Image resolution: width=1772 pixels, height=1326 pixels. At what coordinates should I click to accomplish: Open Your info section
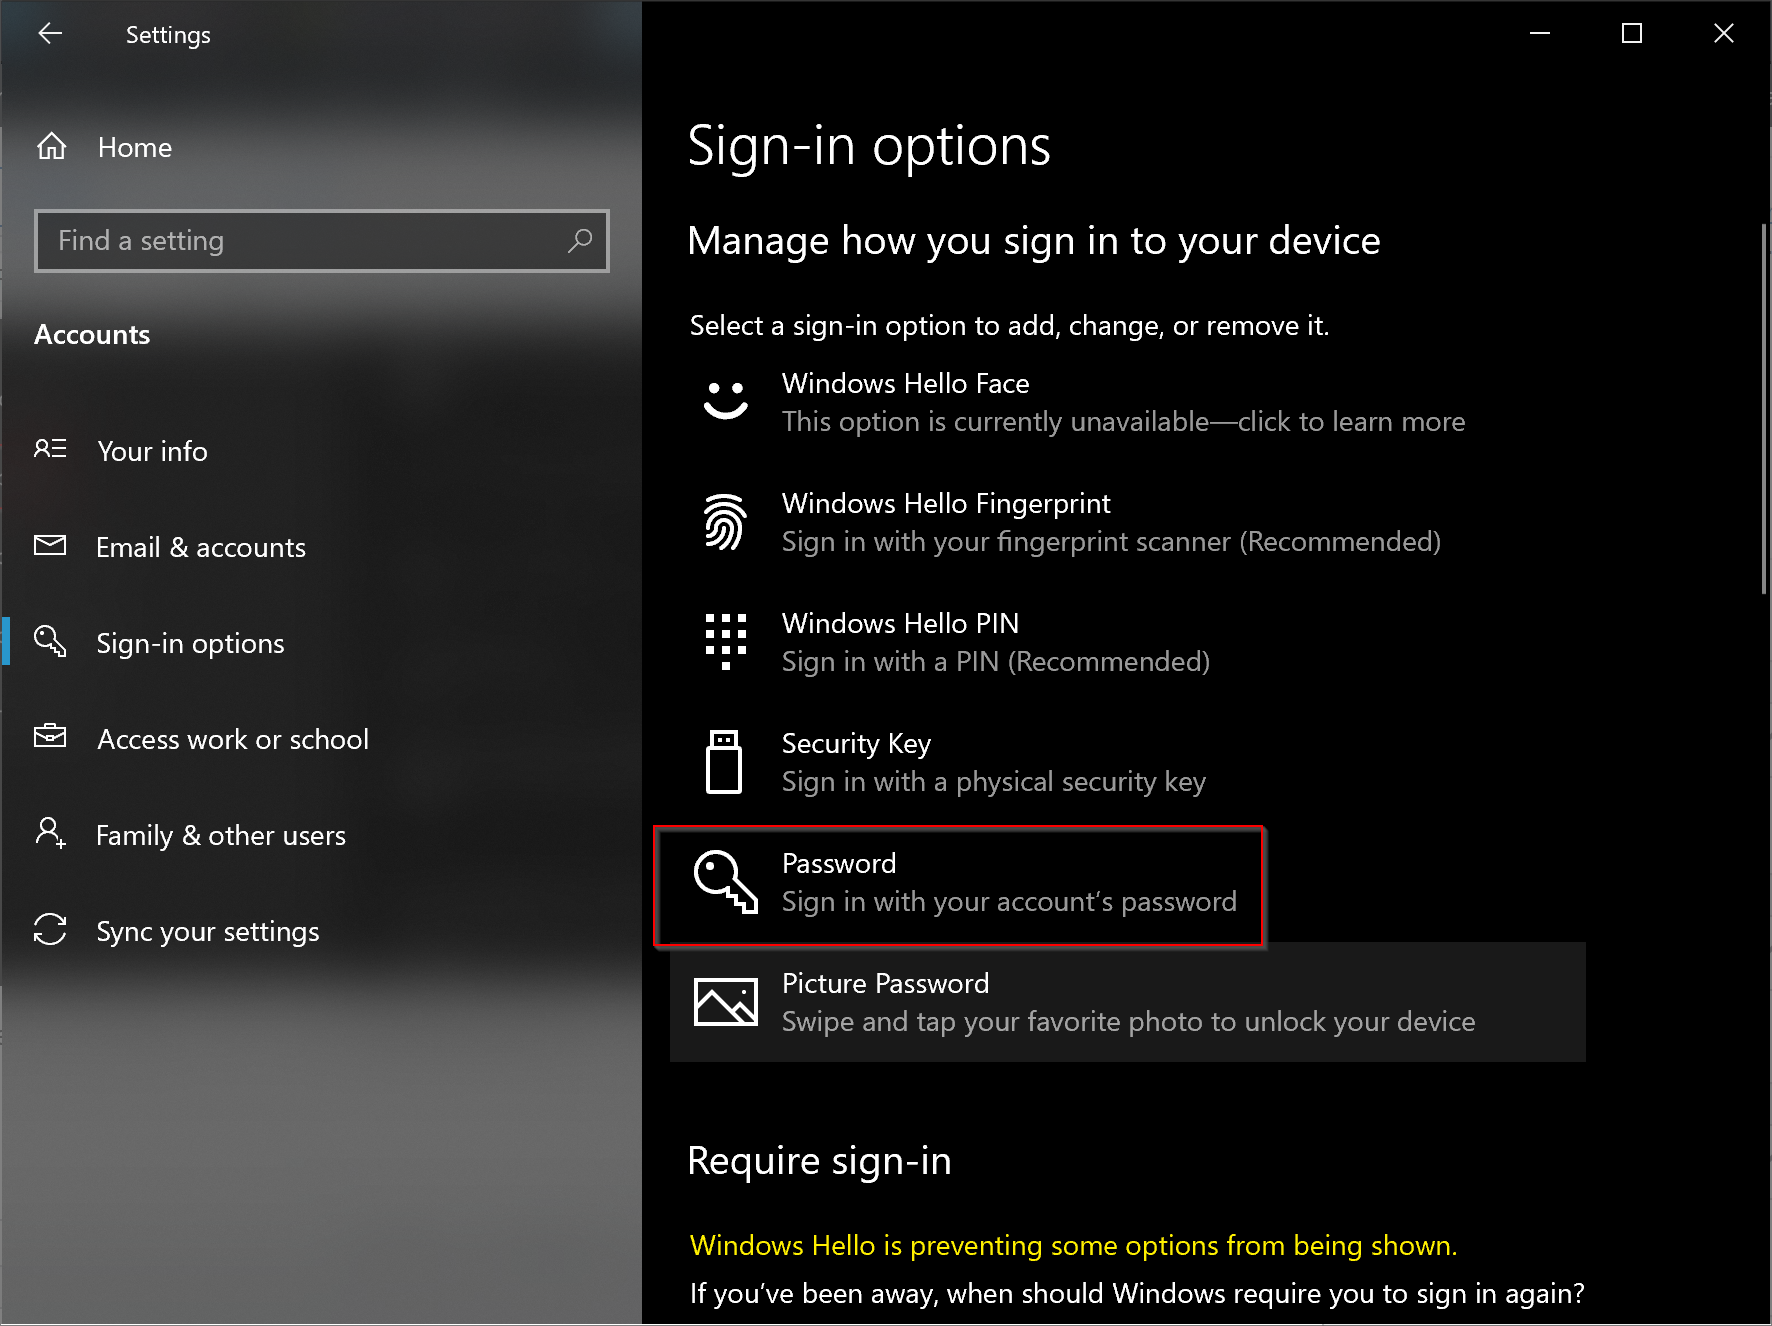tap(320, 451)
